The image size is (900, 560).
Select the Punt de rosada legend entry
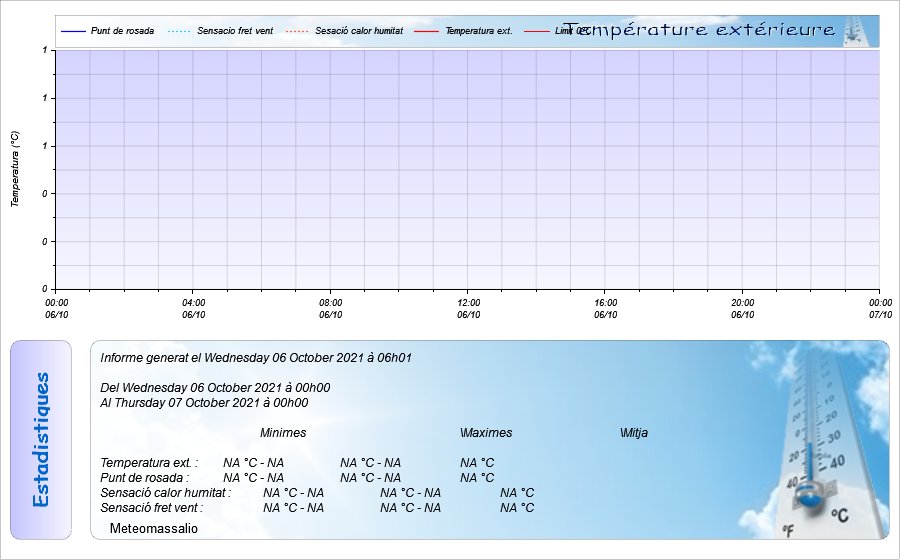(108, 31)
